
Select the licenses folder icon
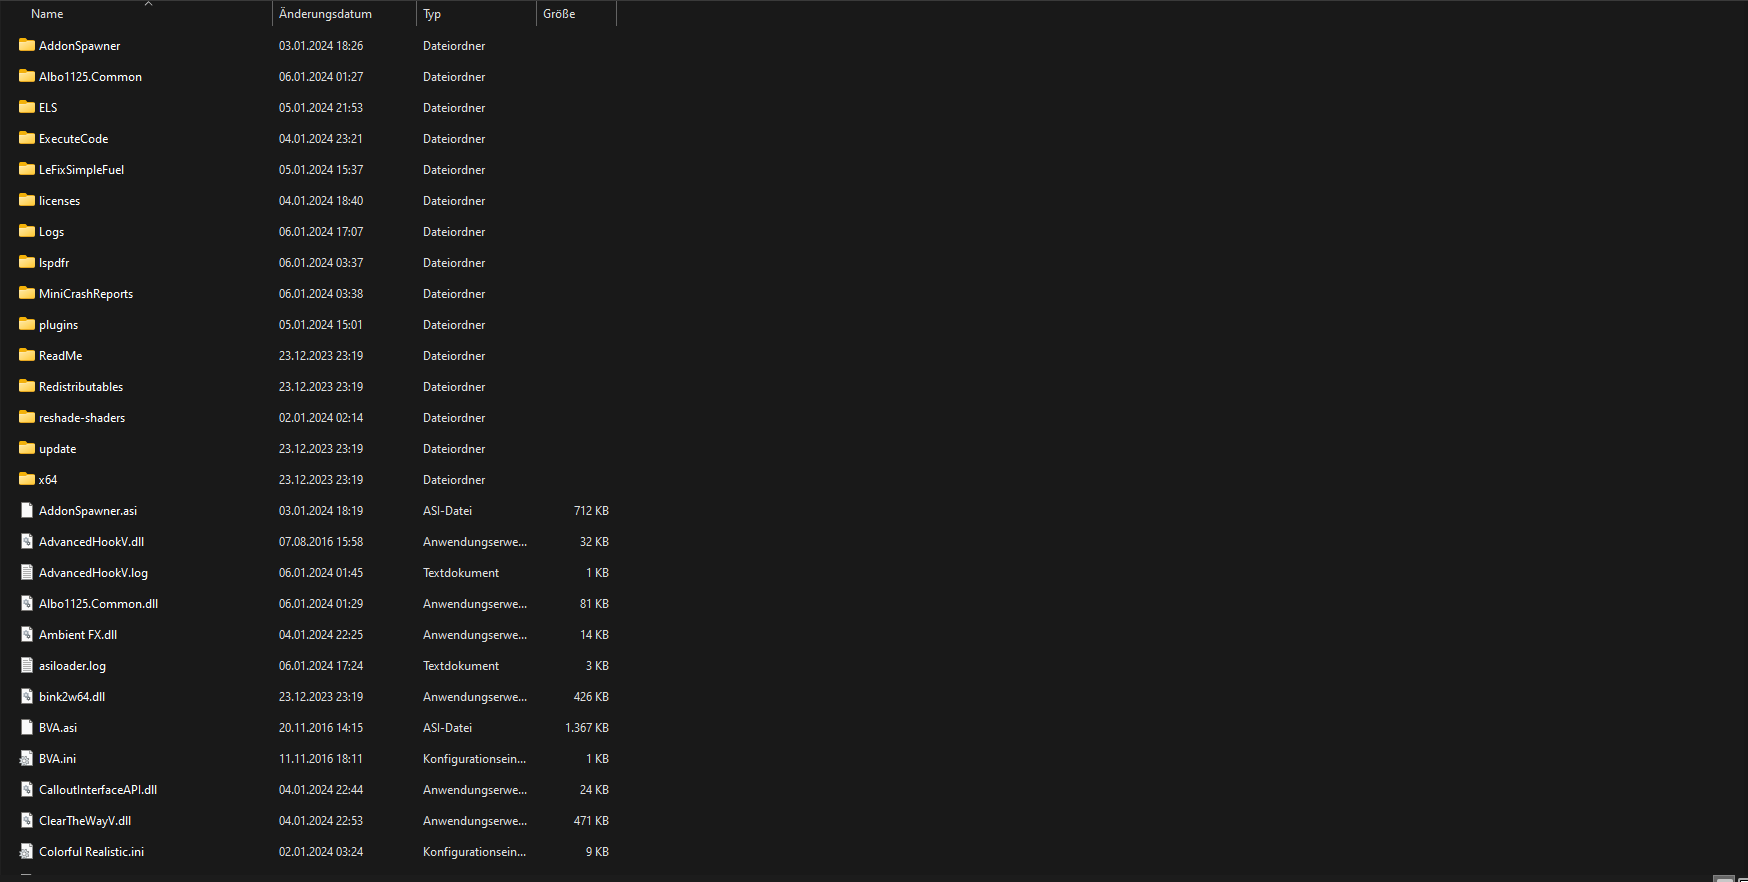[x=27, y=200]
